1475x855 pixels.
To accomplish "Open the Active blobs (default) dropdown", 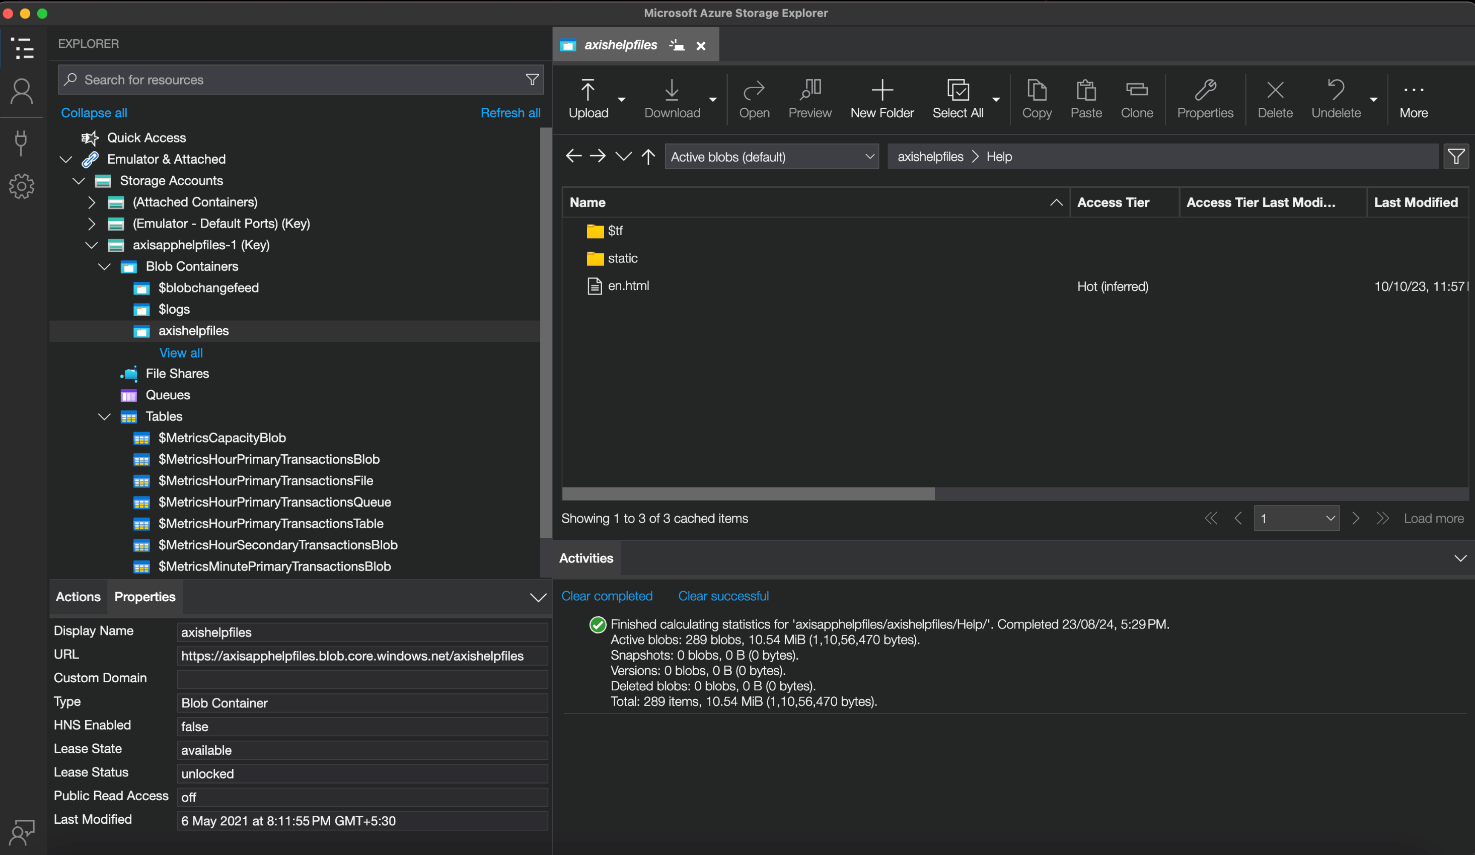I will point(771,157).
